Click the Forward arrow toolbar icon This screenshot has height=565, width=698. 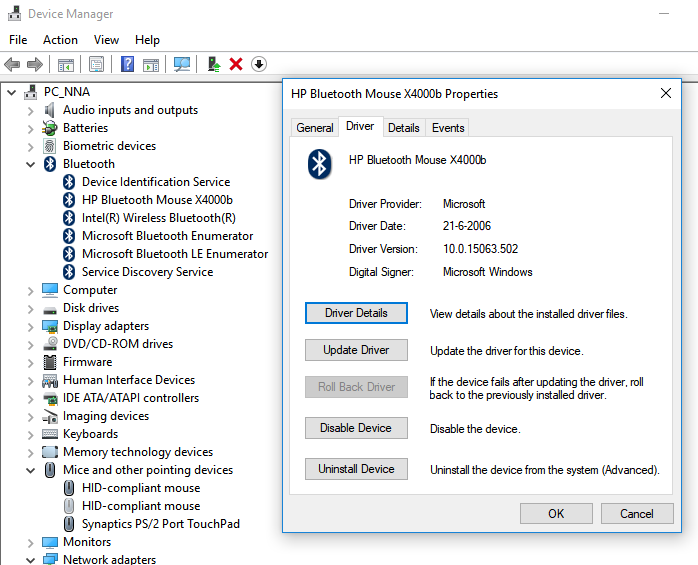(x=35, y=65)
